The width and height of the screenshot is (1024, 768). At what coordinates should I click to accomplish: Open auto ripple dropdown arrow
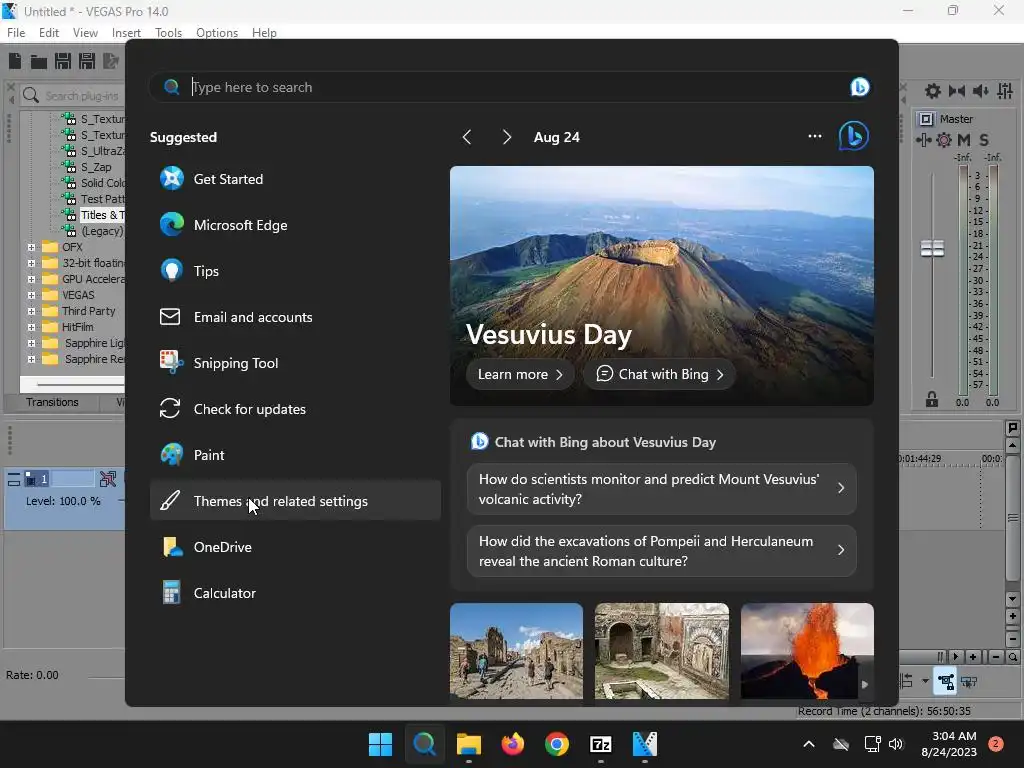click(925, 681)
